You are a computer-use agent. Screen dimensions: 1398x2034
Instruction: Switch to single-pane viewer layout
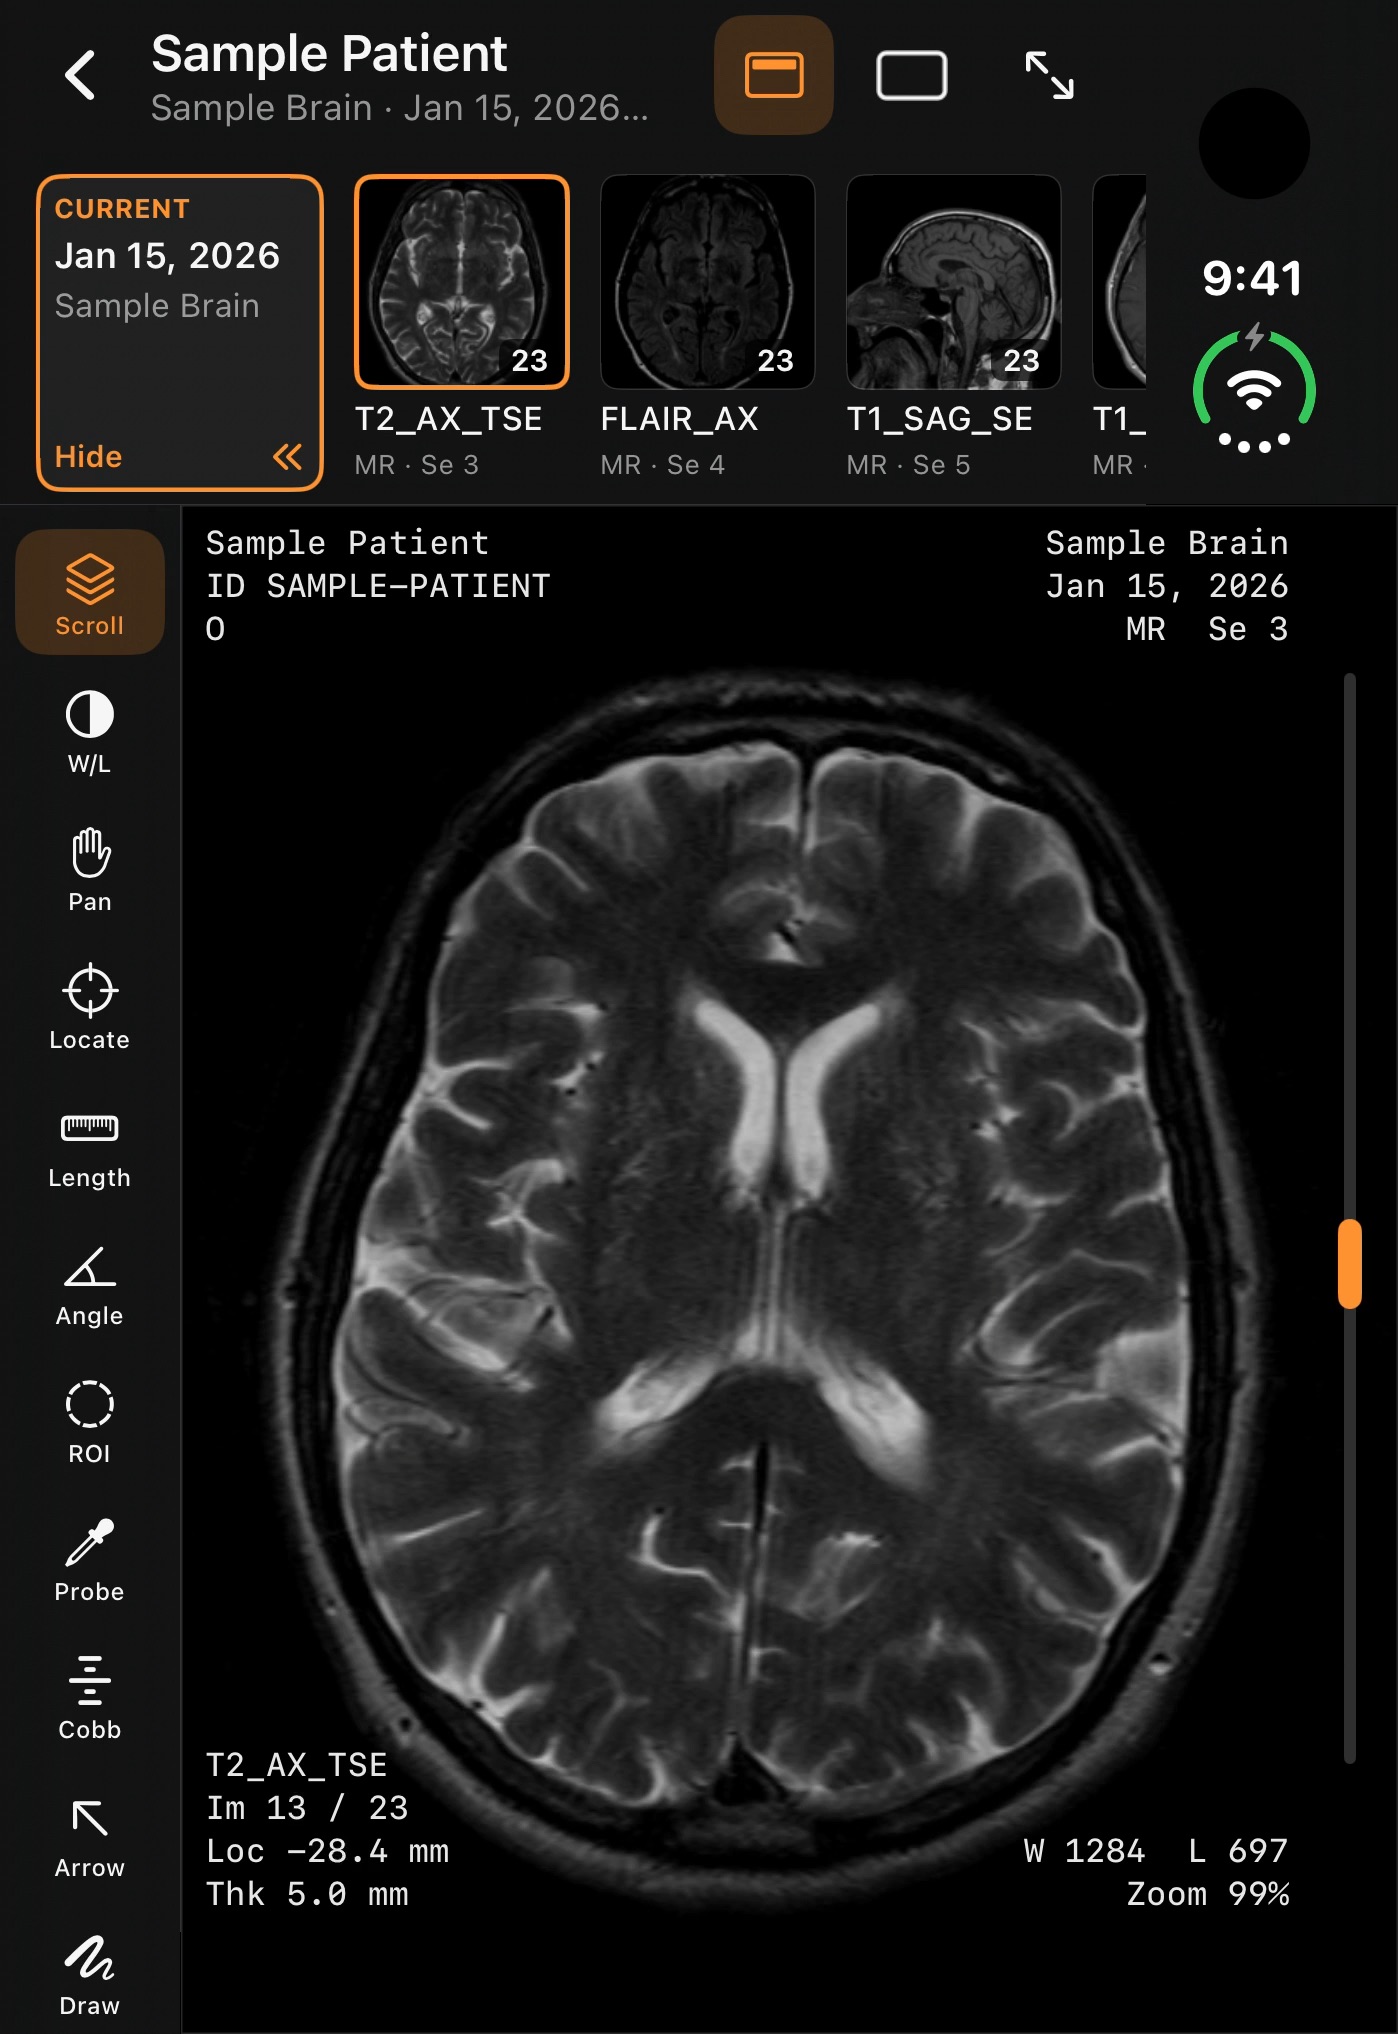click(912, 75)
